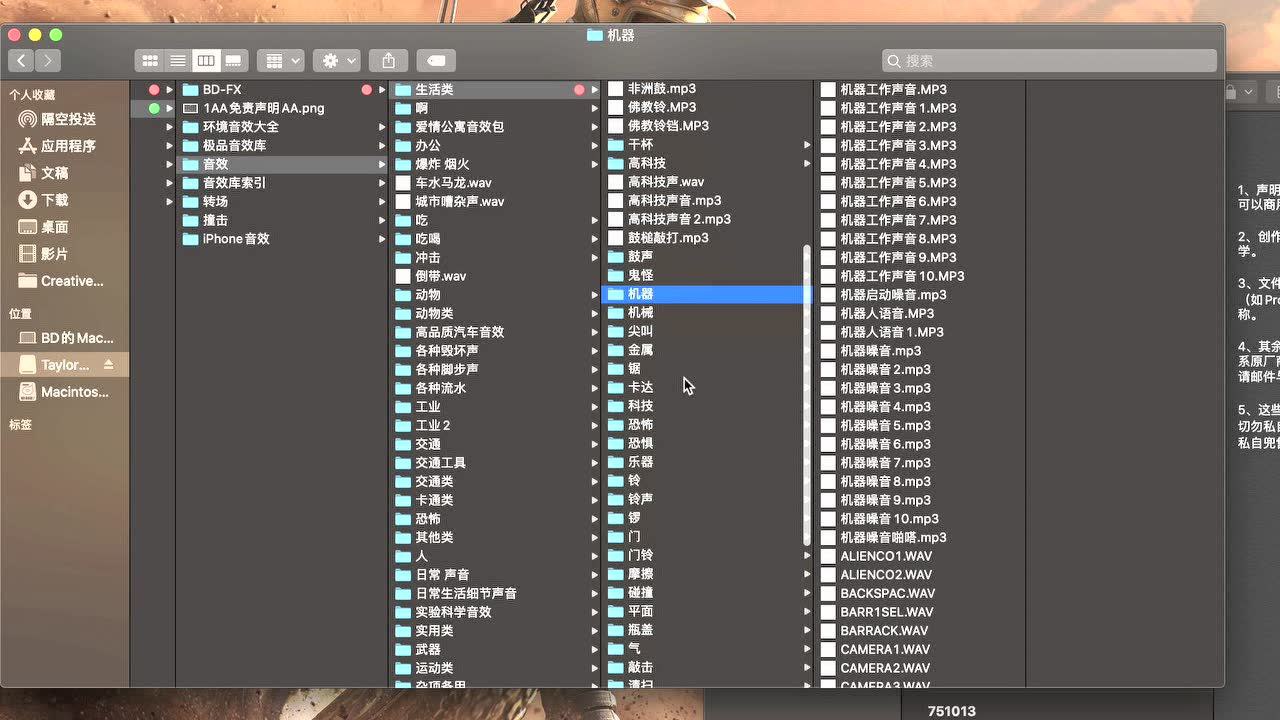Open the action gear dropdown menu
Screen dimensions: 1280x720
(336, 61)
